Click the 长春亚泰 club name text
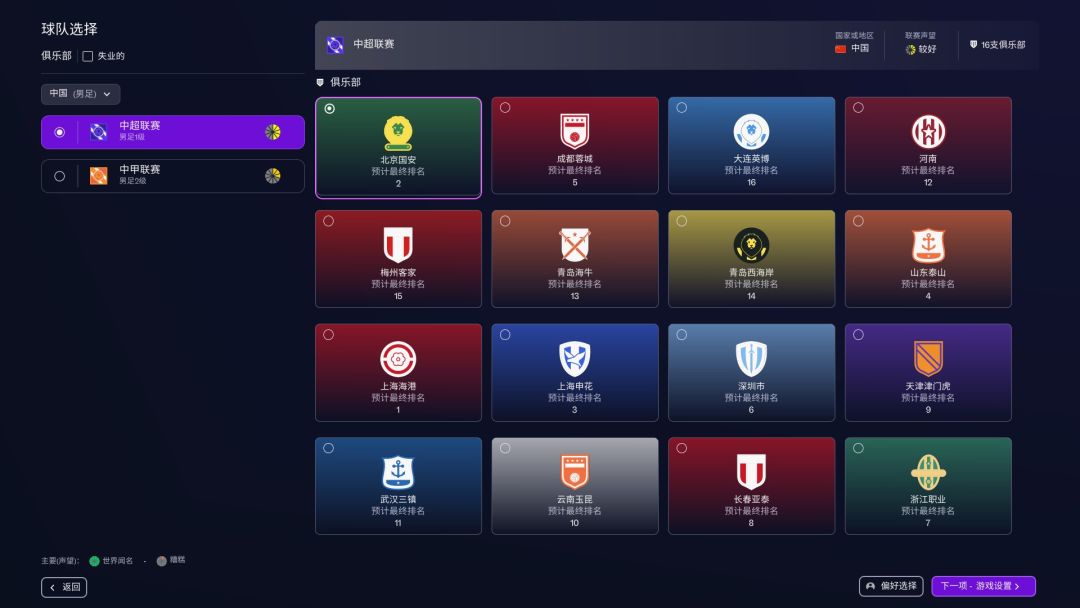Viewport: 1080px width, 608px height. click(751, 499)
